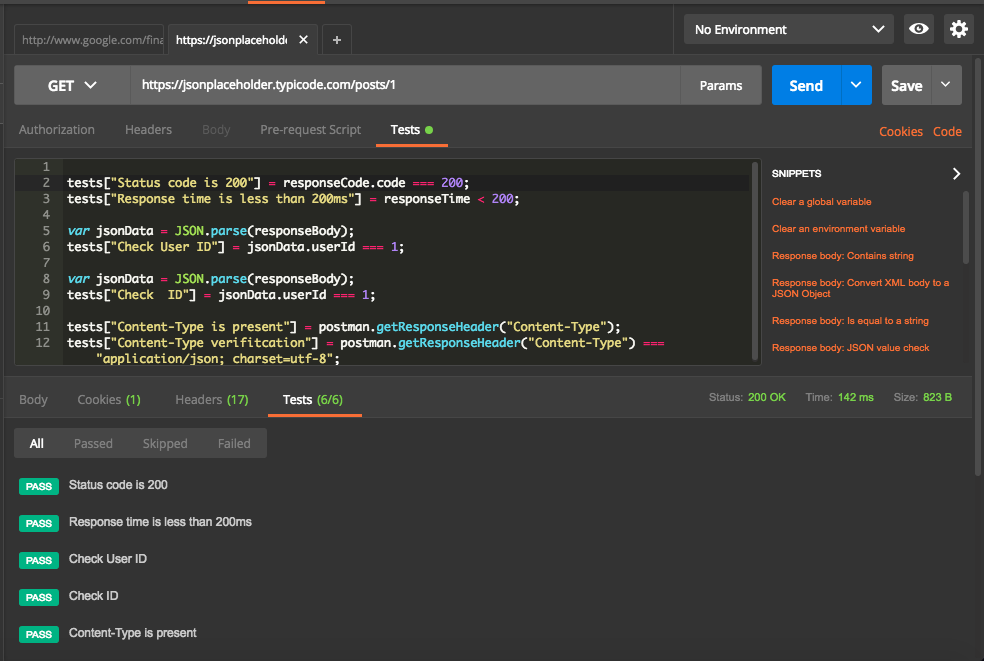This screenshot has width=984, height=661.
Task: Click the blue Send button
Action: [x=806, y=85]
